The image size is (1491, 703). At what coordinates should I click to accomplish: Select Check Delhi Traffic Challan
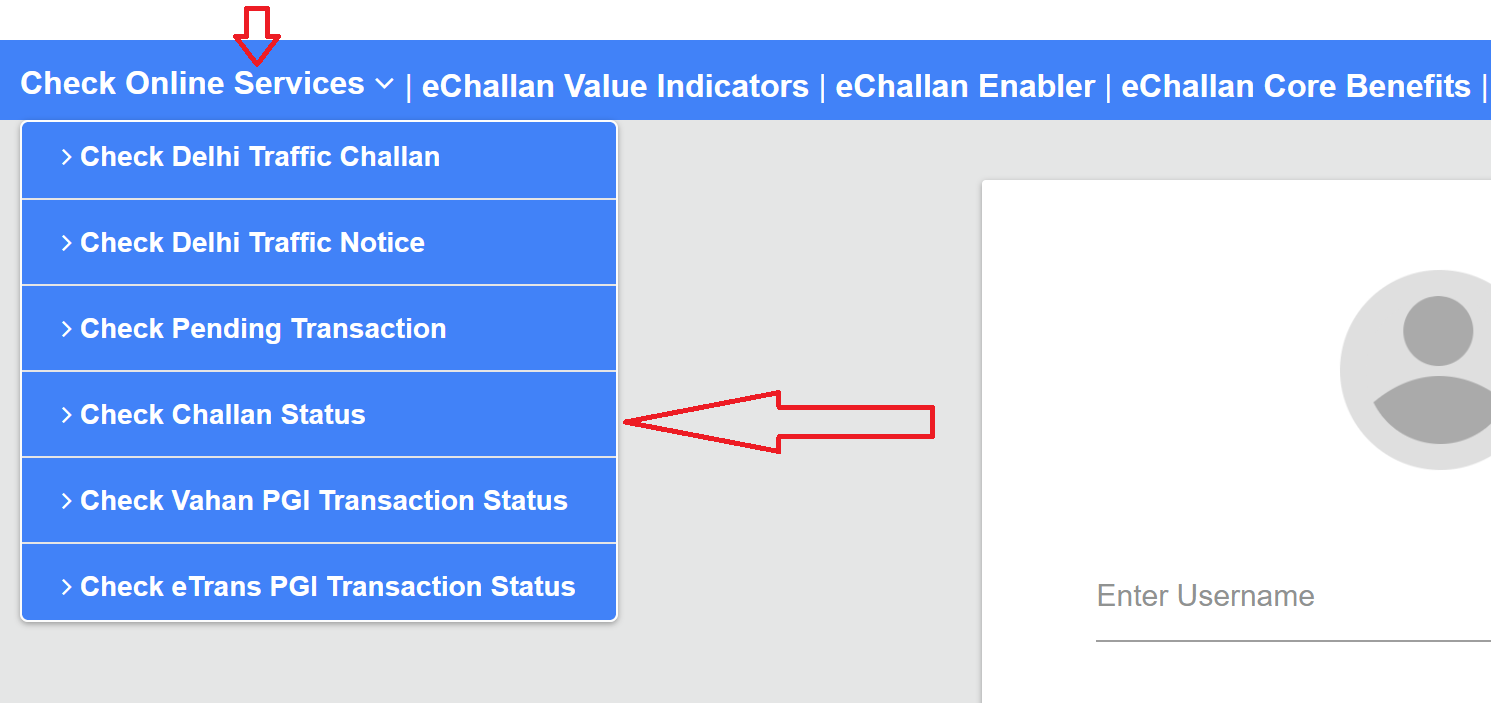click(x=259, y=156)
